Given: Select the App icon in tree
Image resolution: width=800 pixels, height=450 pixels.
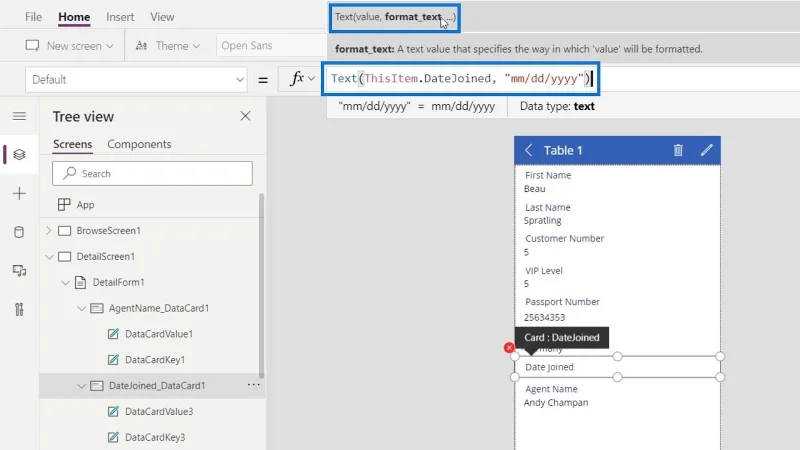Looking at the screenshot, I should (64, 205).
